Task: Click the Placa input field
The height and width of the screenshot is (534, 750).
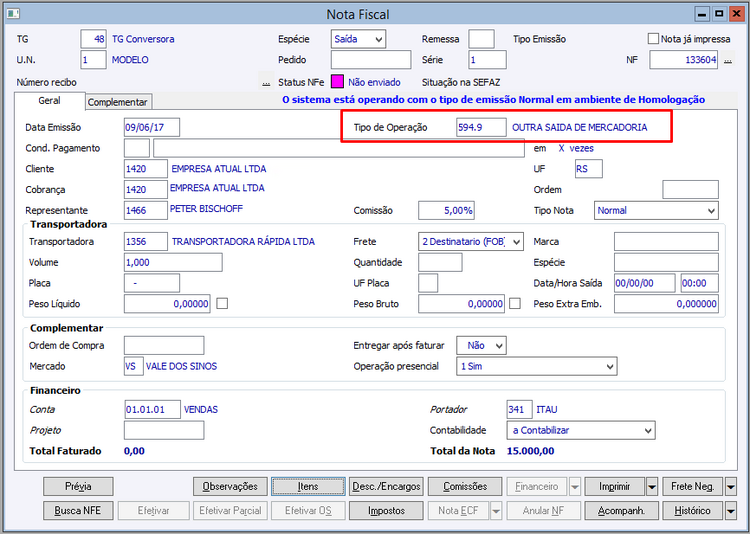Action: coord(152,283)
